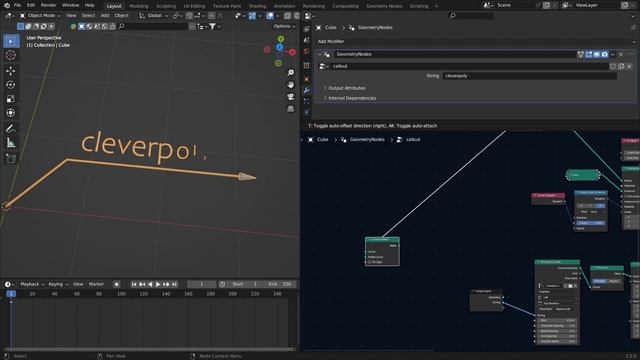Select the Select Box tool in viewport toolbar
The height and width of the screenshot is (360, 640).
11,41
